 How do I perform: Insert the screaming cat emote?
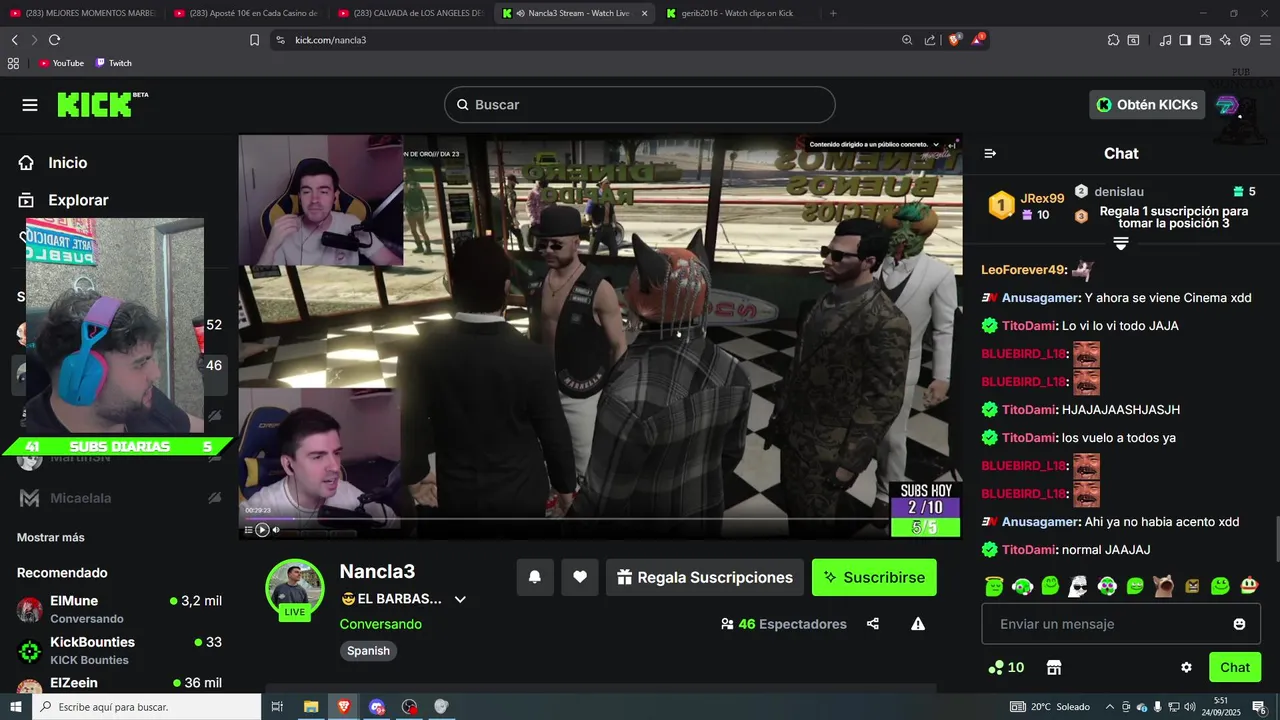(x=1163, y=586)
